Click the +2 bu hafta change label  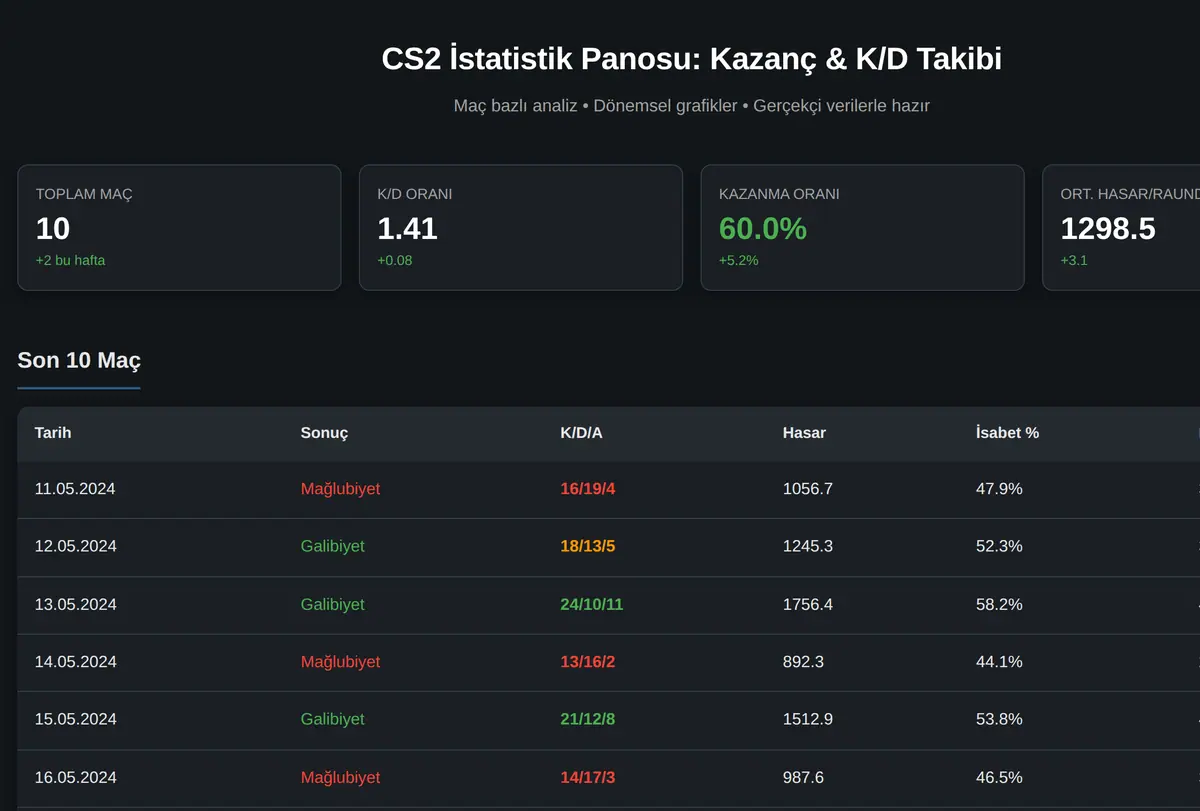click(70, 260)
